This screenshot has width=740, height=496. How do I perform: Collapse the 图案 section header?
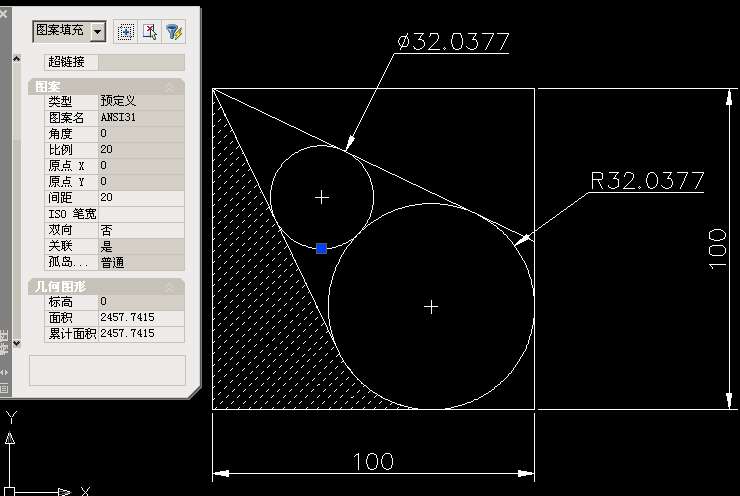[x=106, y=87]
